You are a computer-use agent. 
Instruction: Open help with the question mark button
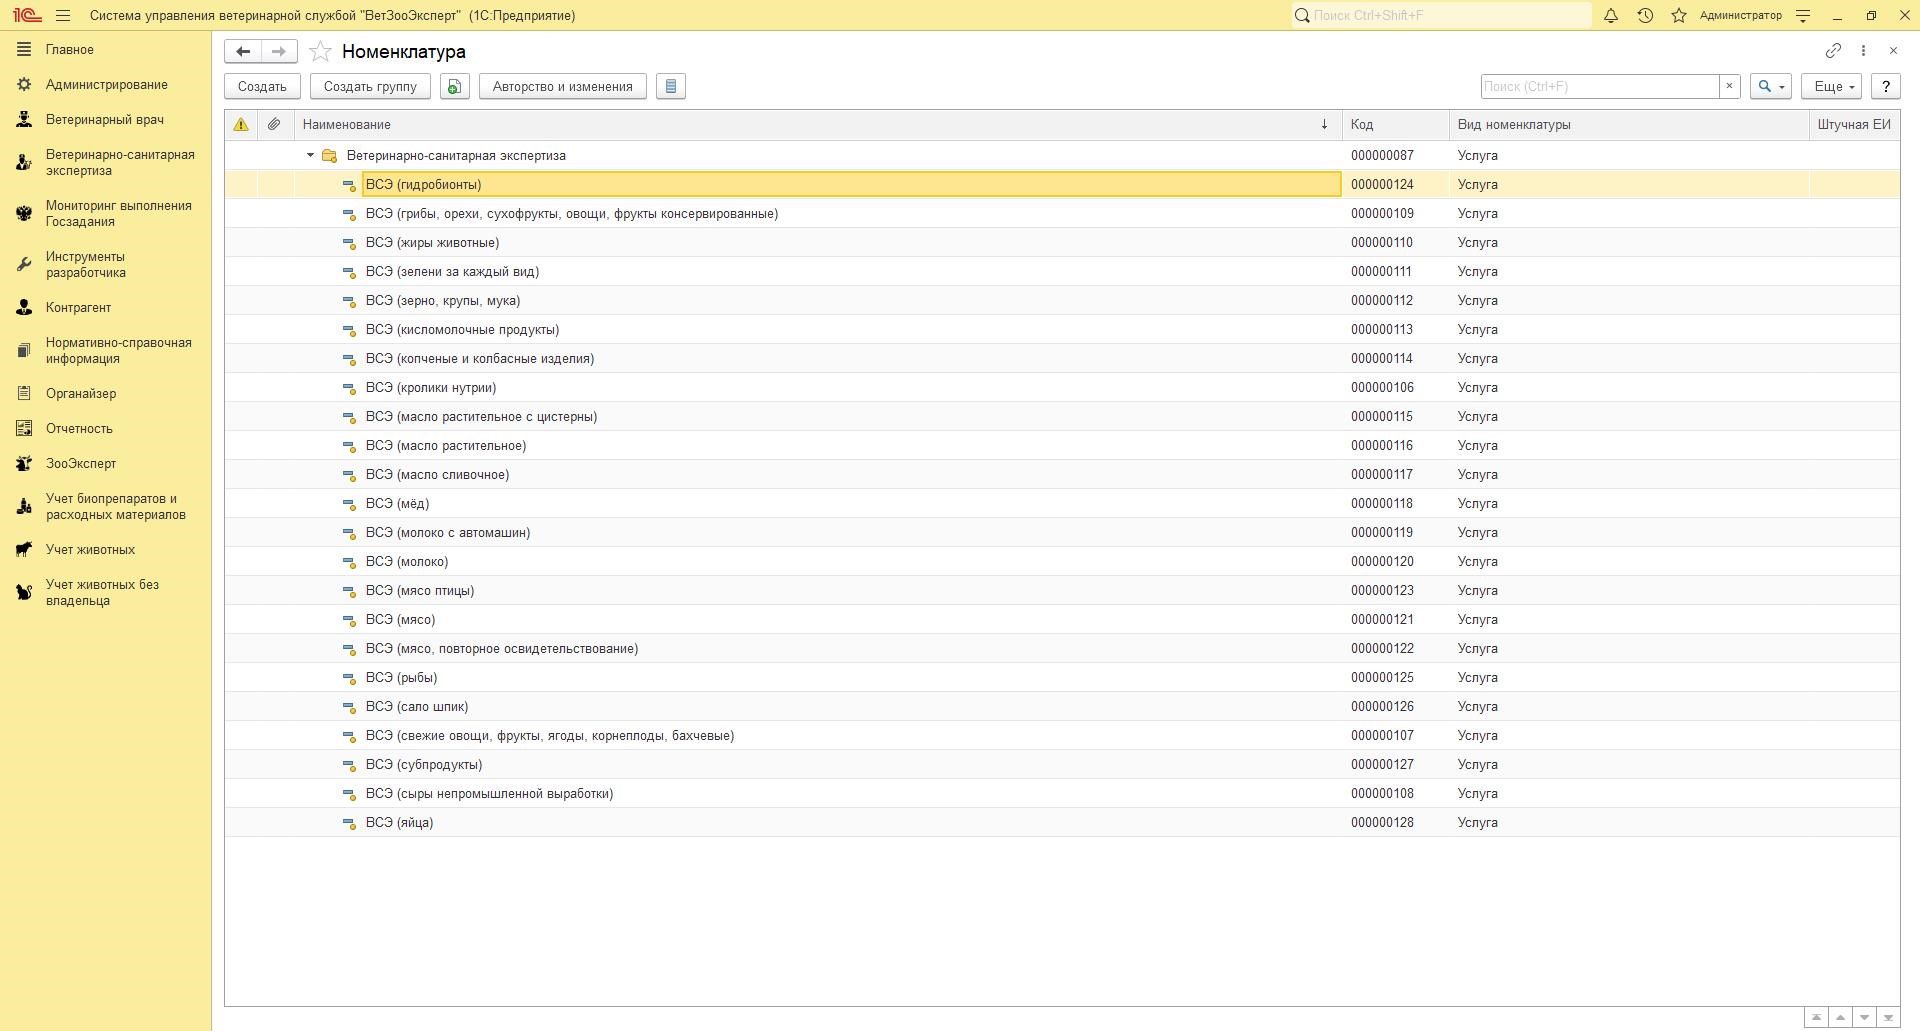(1886, 87)
